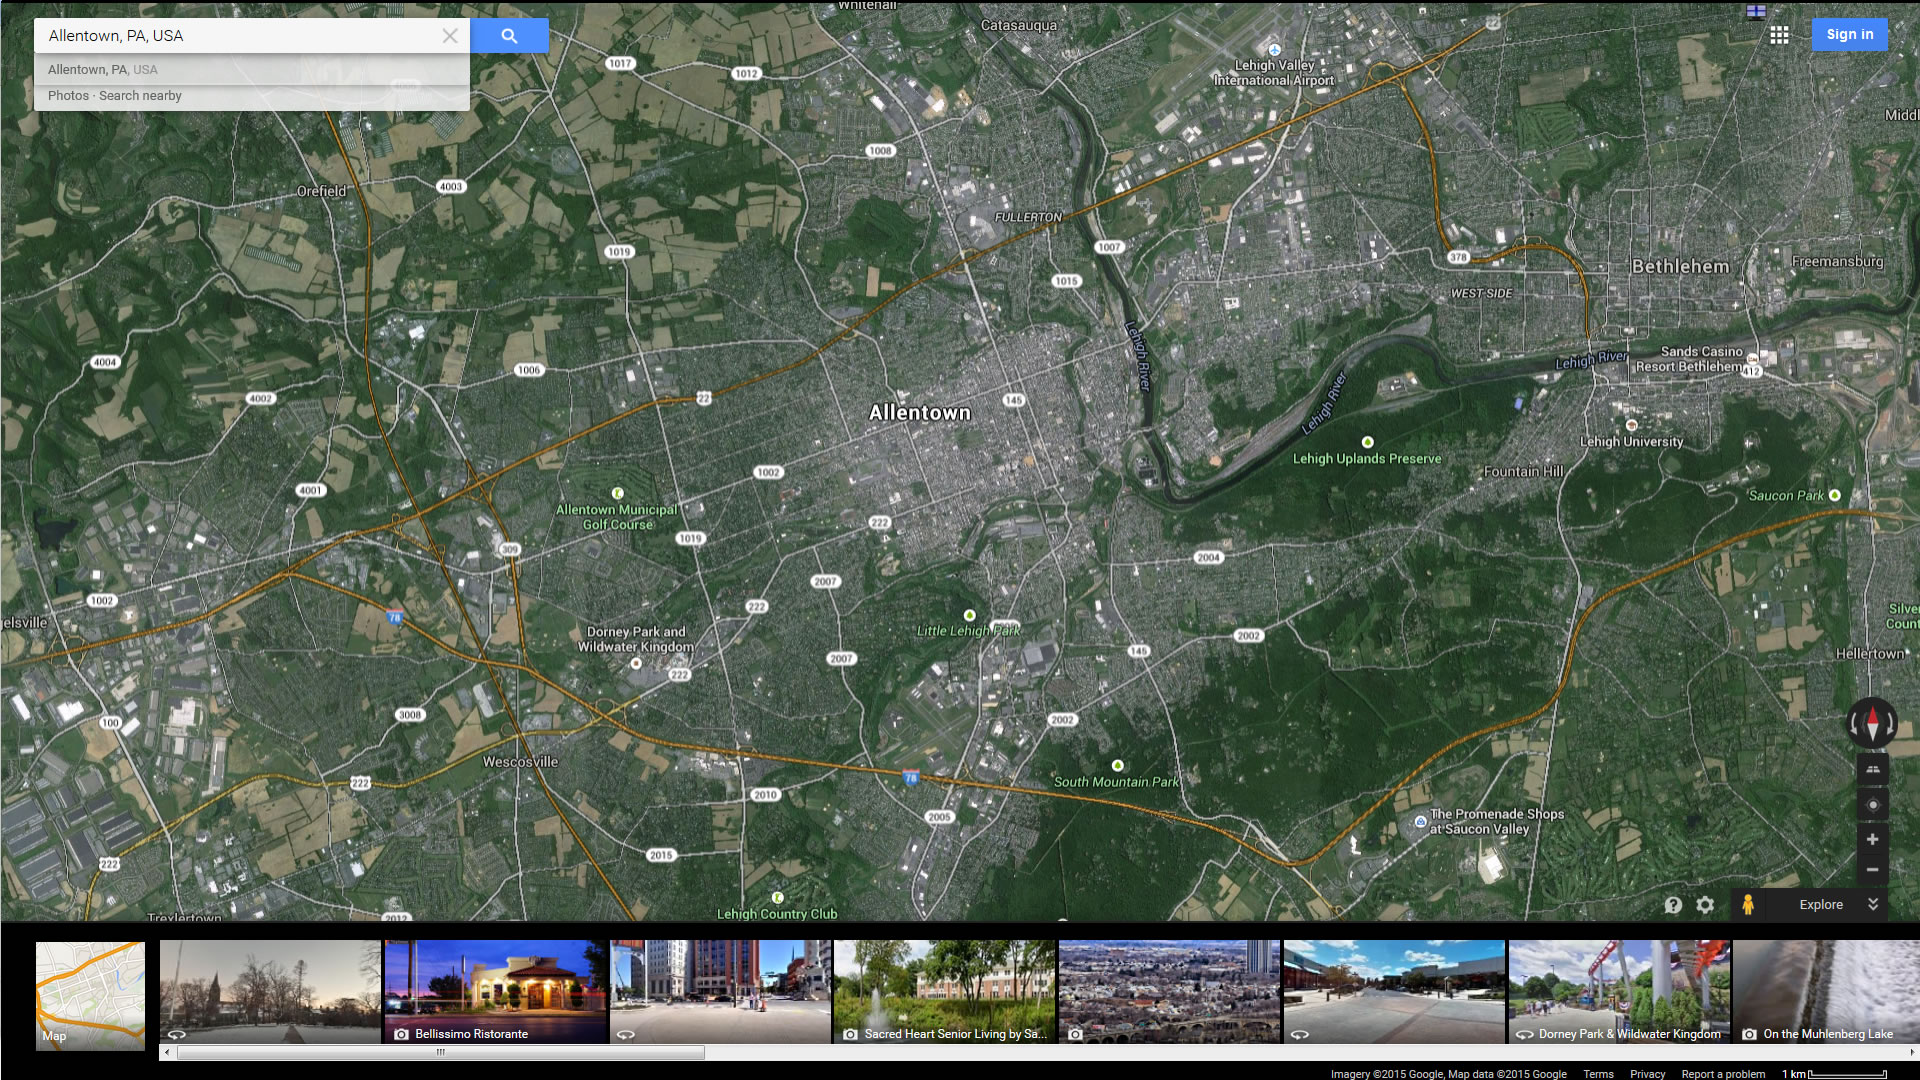
Task: Reset the compass to north
Action: click(x=1872, y=722)
